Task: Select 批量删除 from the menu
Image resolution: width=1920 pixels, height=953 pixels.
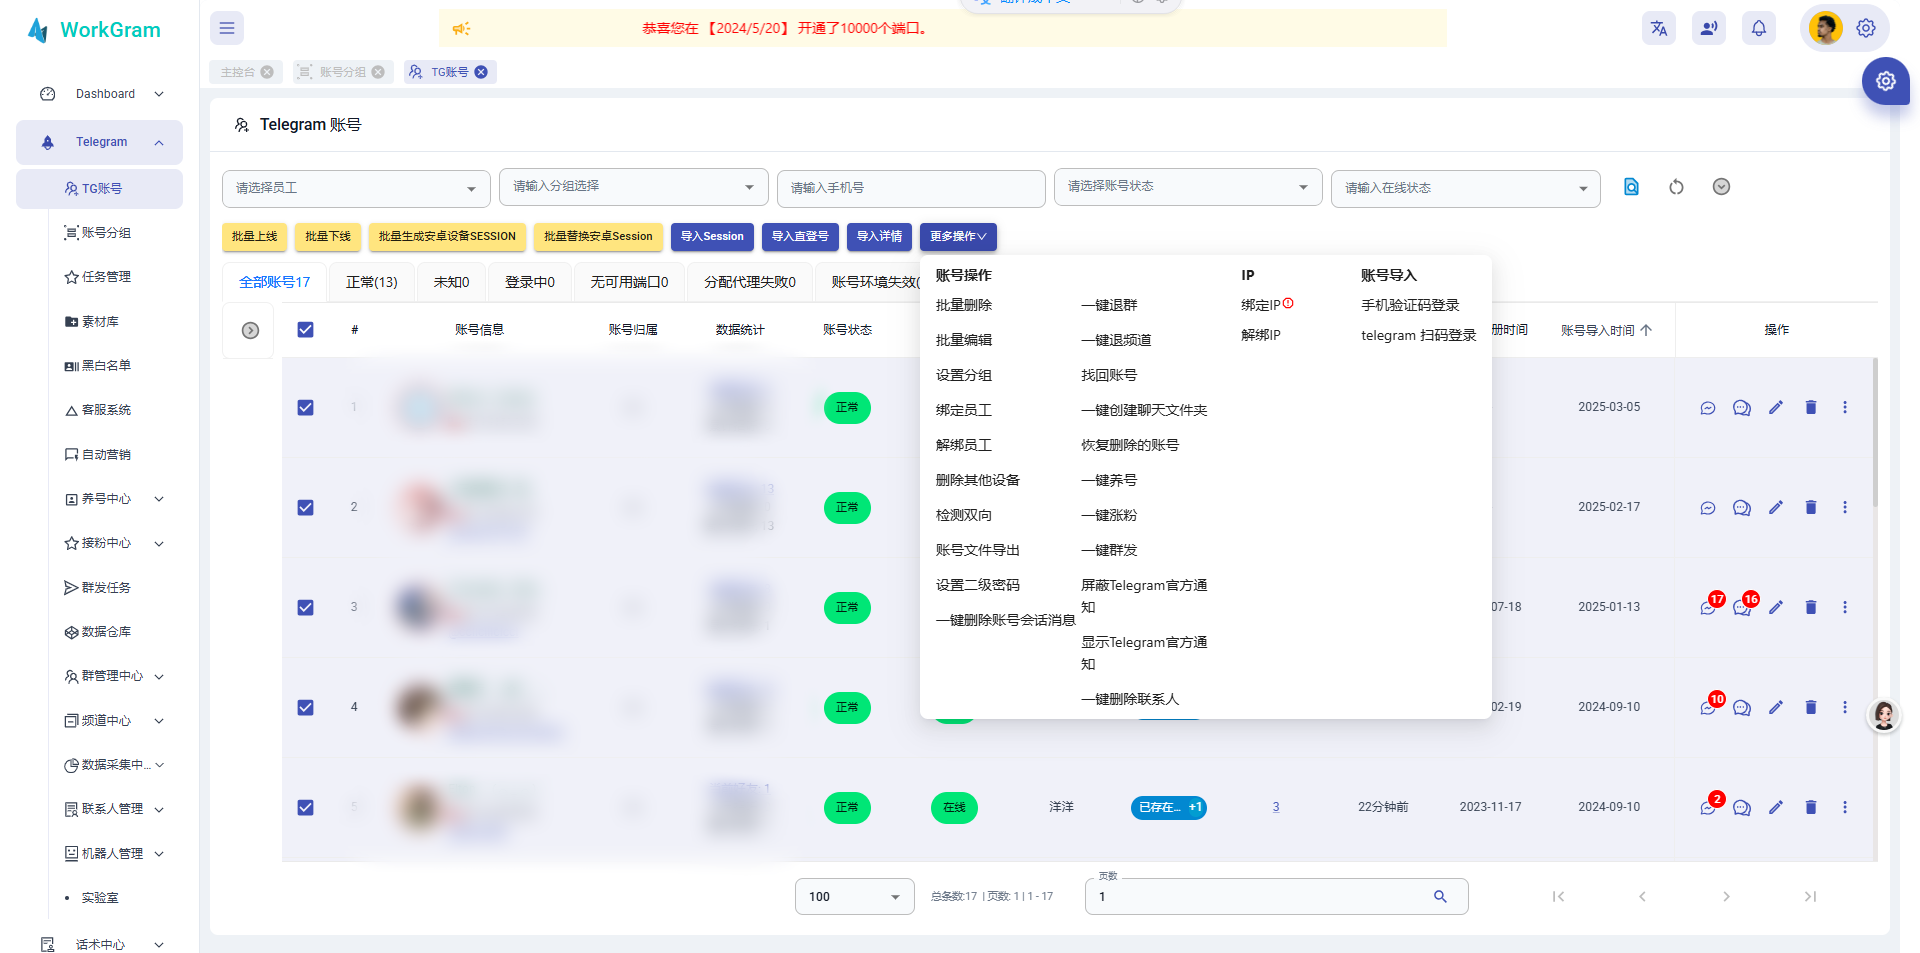Action: coord(963,305)
